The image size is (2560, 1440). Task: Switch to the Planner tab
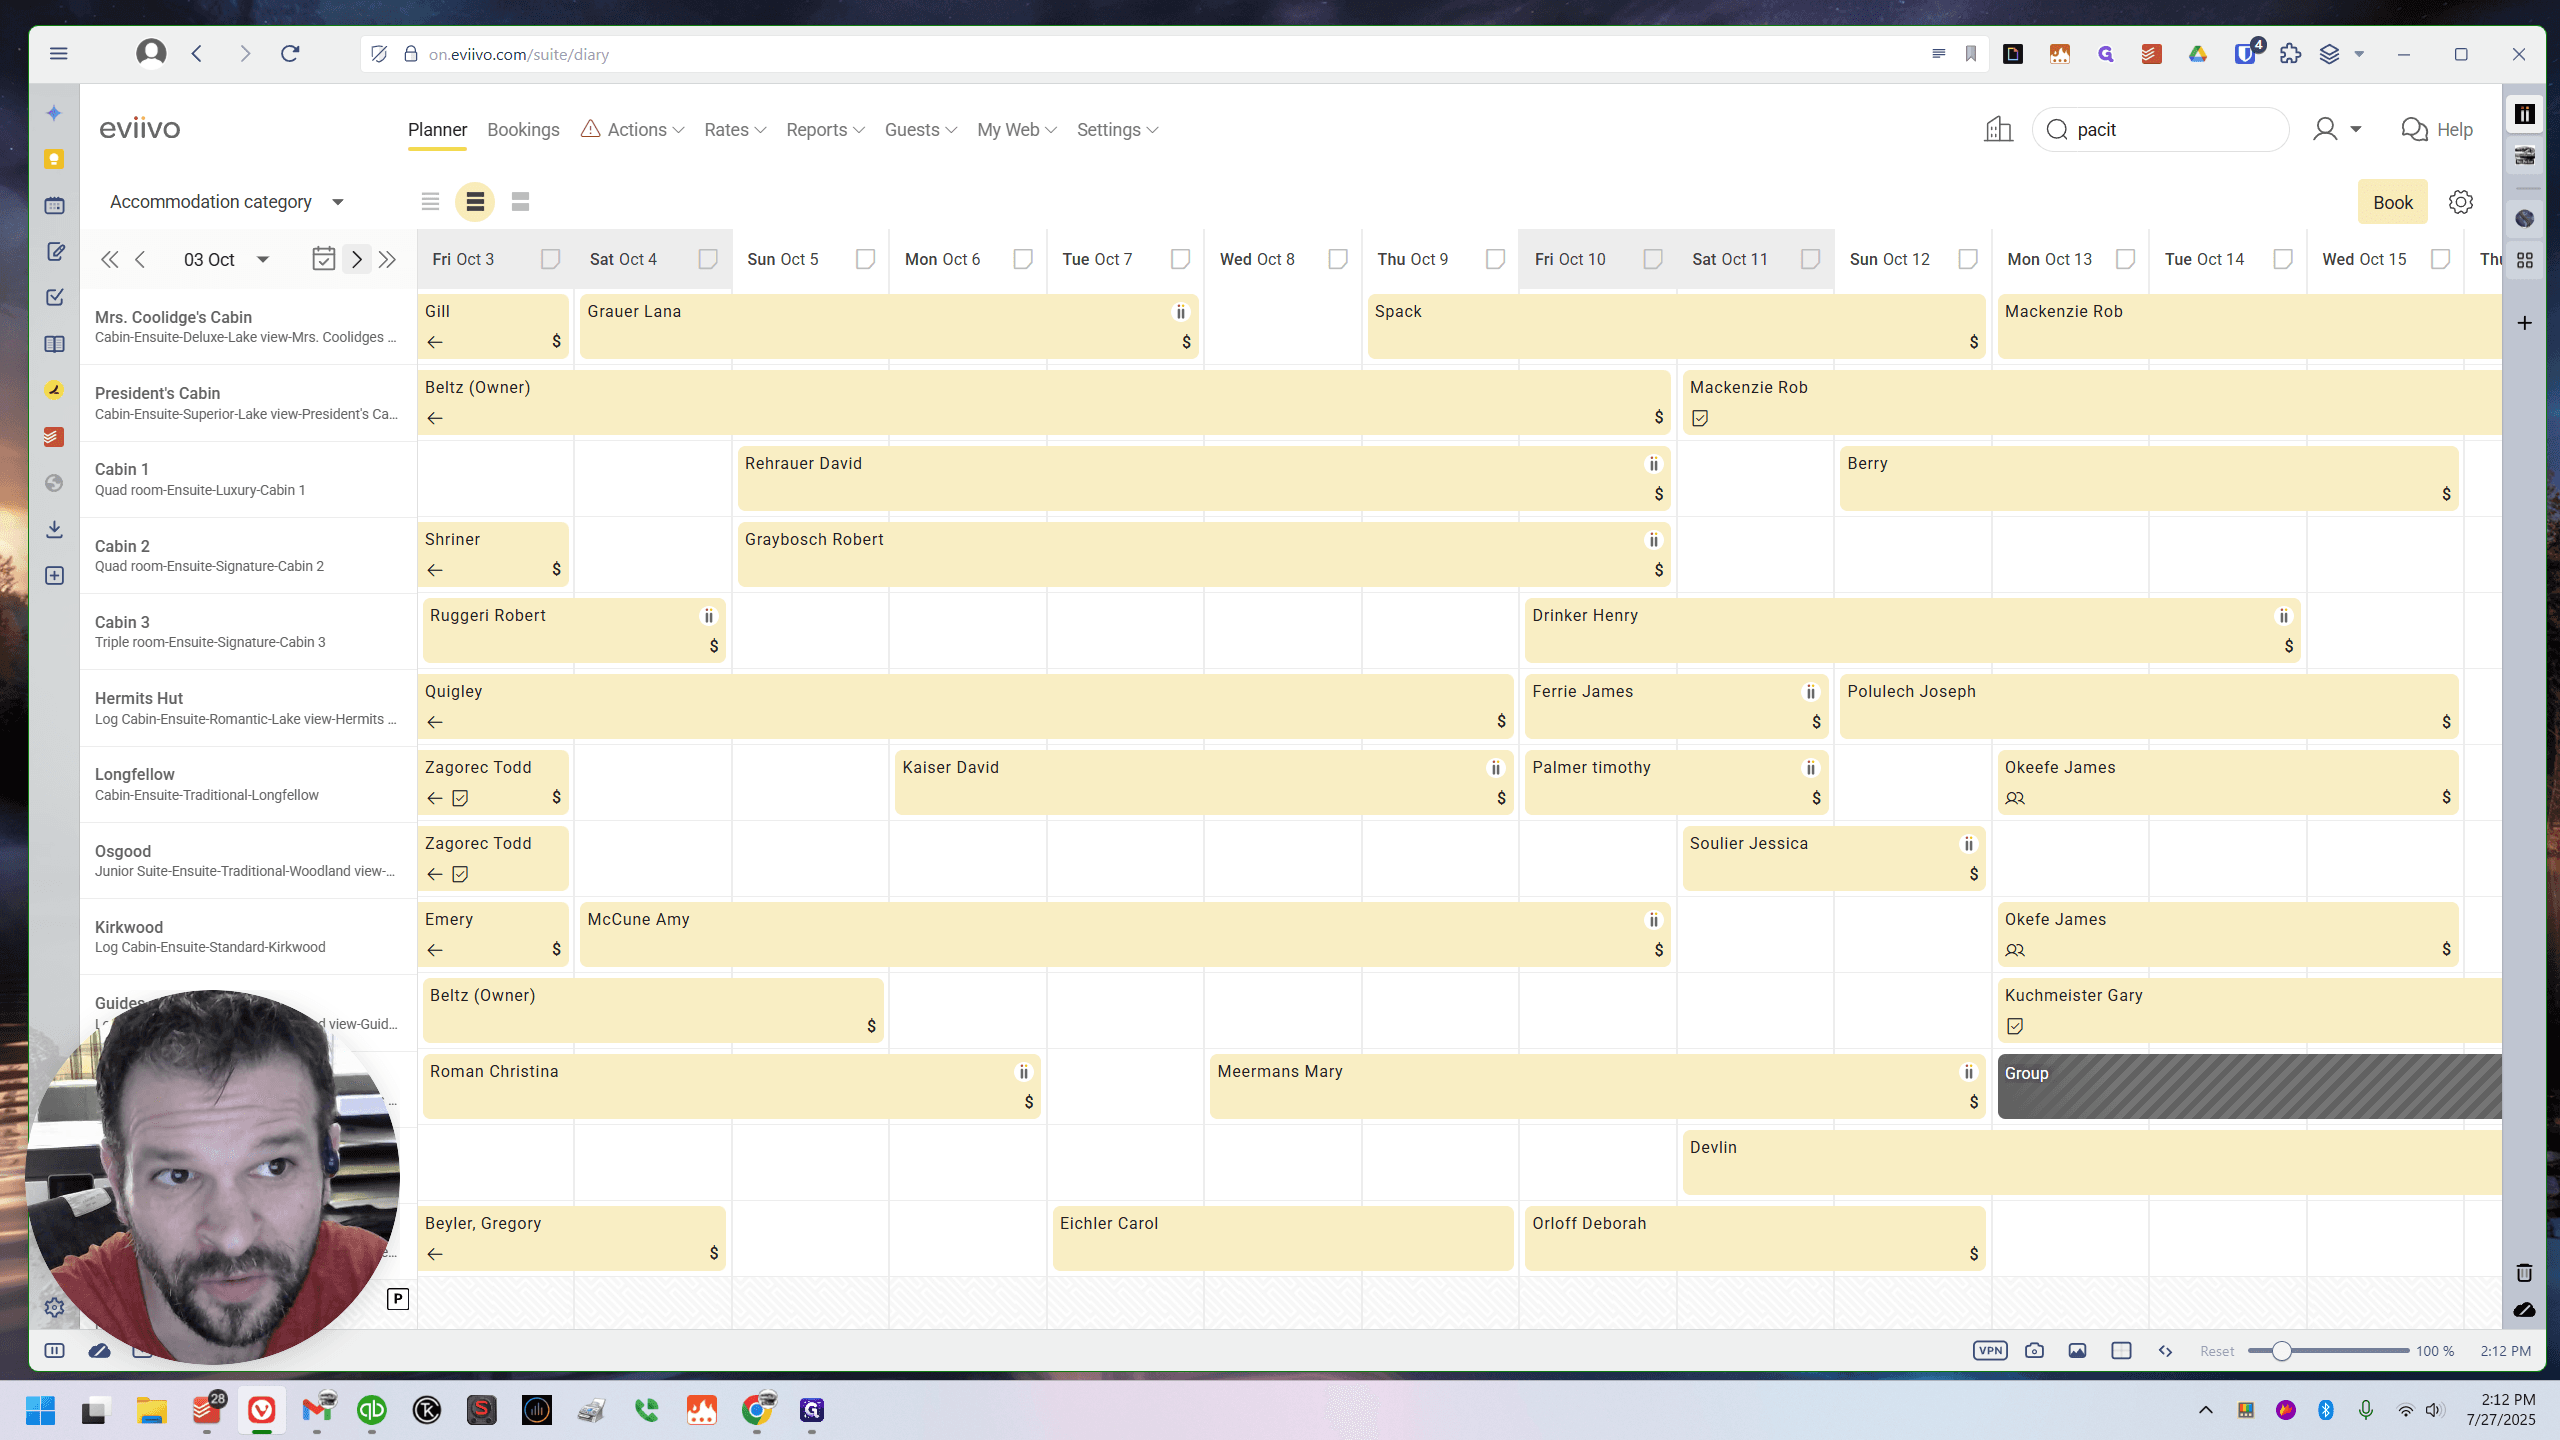coord(437,130)
